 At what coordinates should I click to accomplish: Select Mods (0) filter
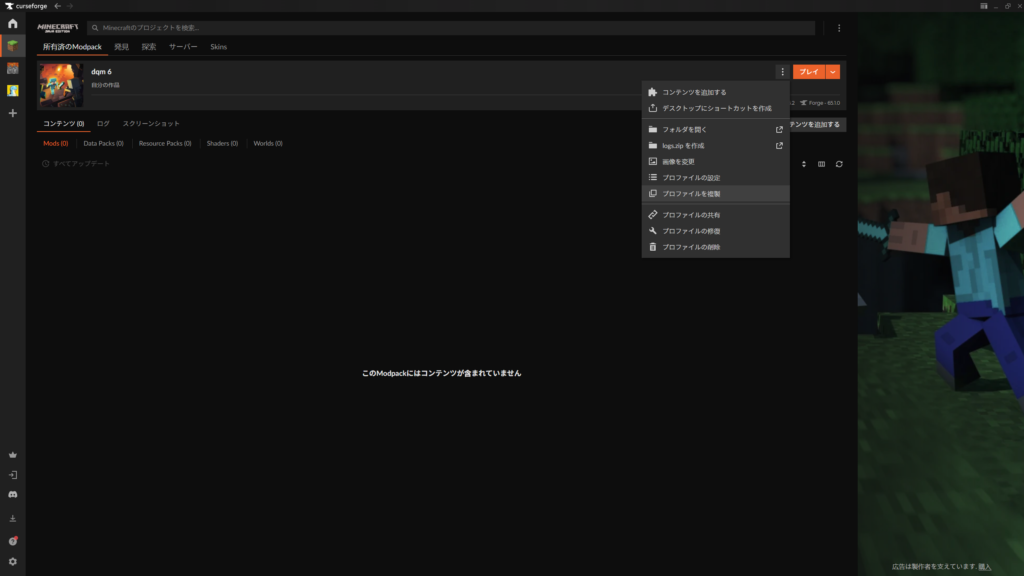tap(56, 143)
